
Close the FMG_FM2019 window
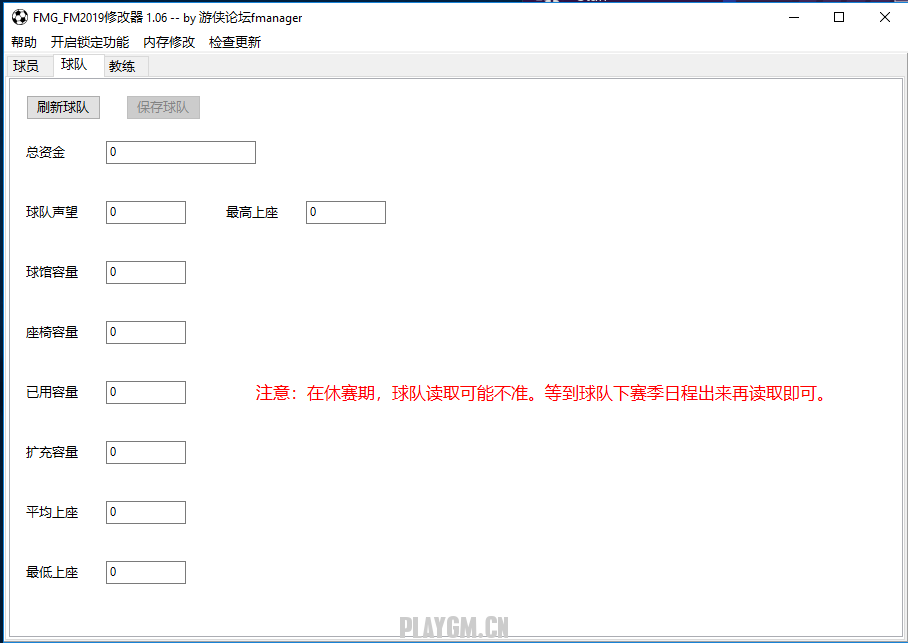click(884, 17)
